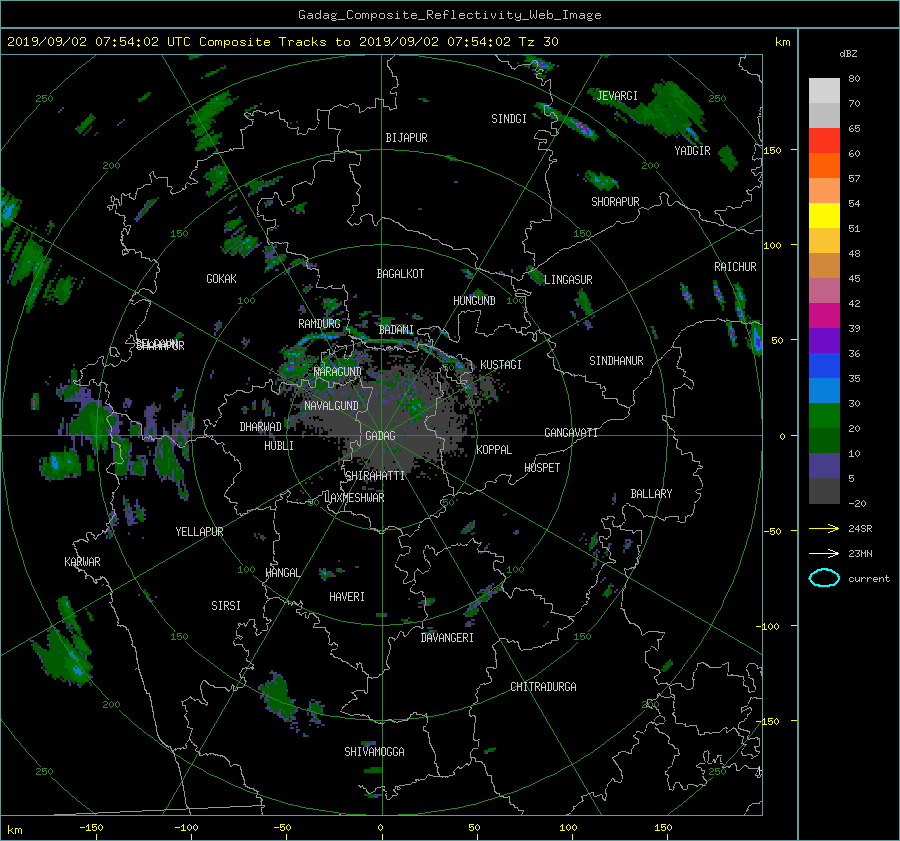This screenshot has height=841, width=900.
Task: Click the 'dBZ' legend heading
Action: click(848, 53)
